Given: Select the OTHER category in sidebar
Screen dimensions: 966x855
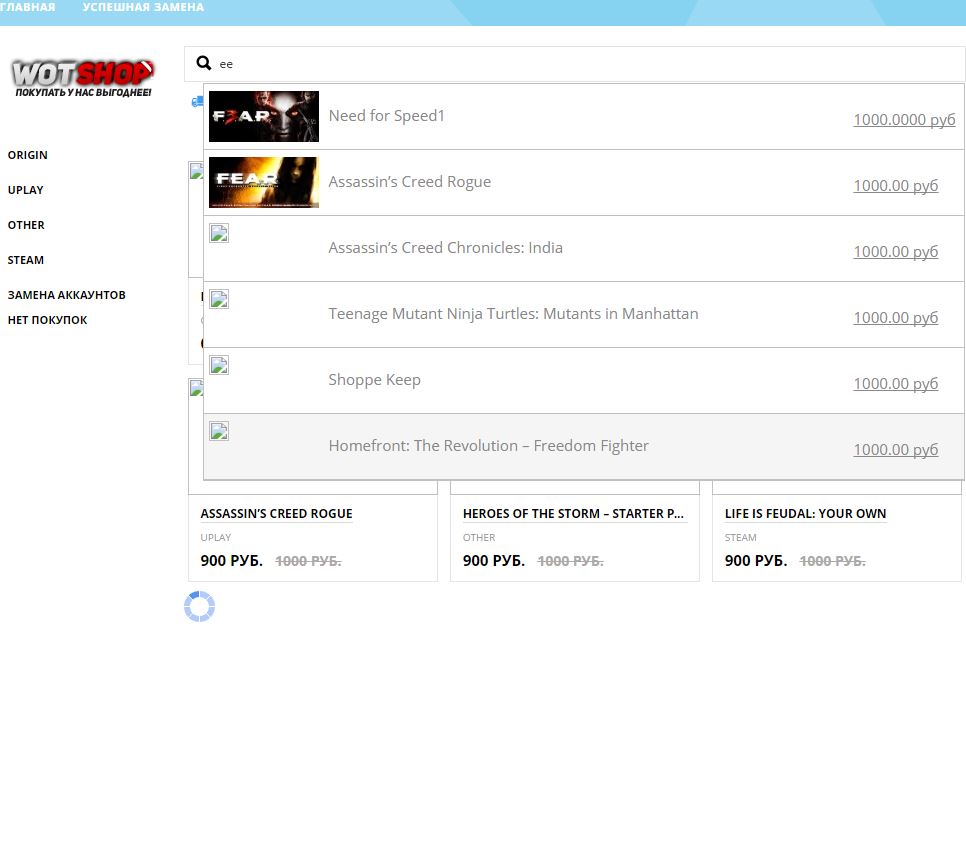Looking at the screenshot, I should click(26, 225).
